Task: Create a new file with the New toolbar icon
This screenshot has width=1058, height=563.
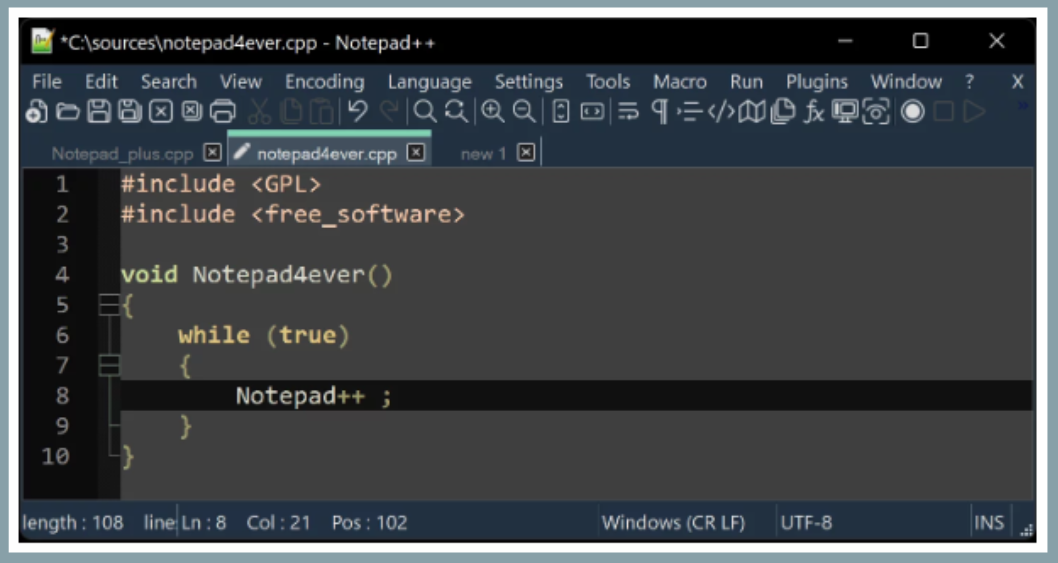Action: click(x=36, y=111)
